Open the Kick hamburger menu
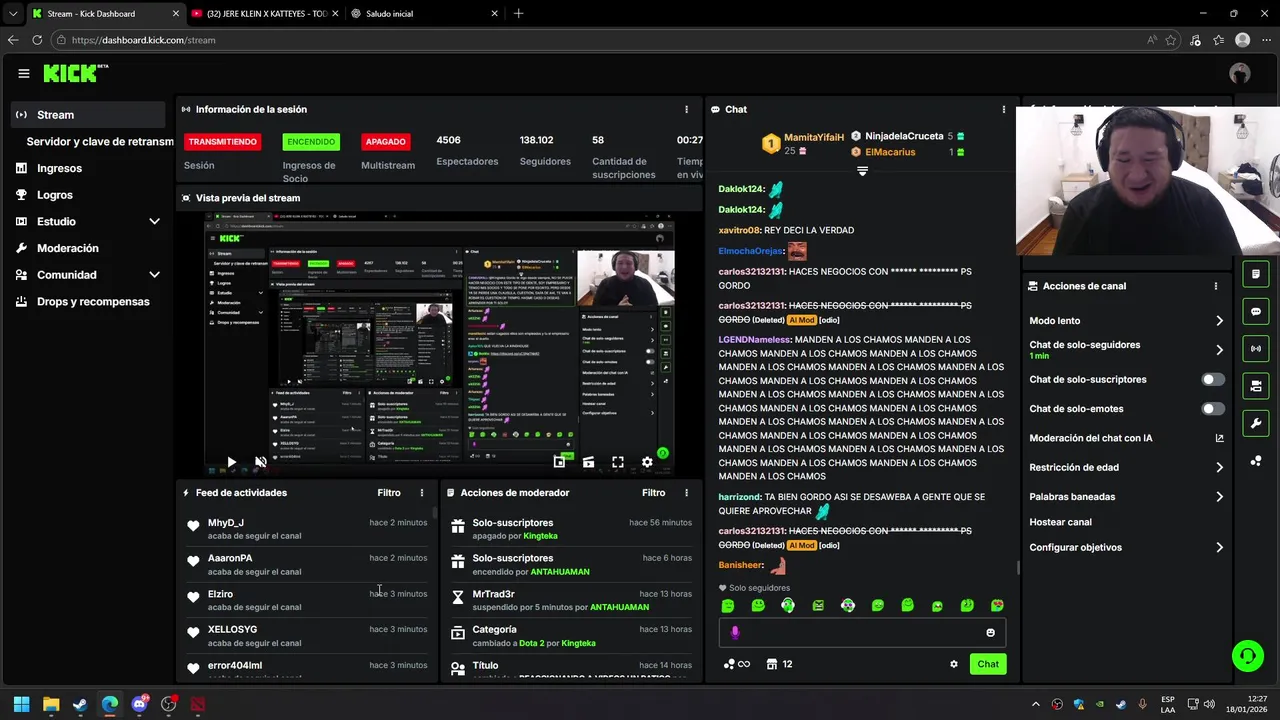 24,73
